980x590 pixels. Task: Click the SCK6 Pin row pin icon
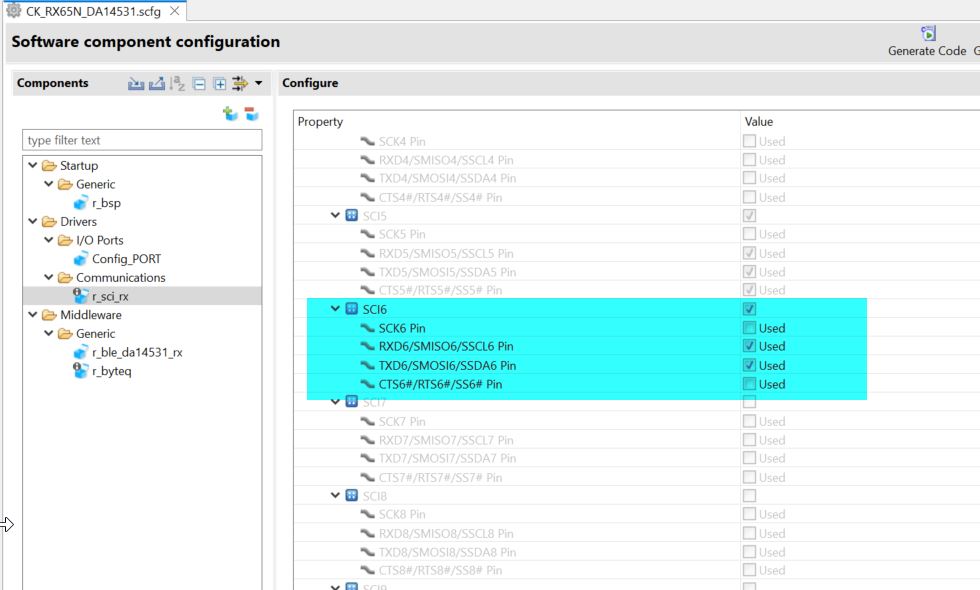(x=368, y=328)
